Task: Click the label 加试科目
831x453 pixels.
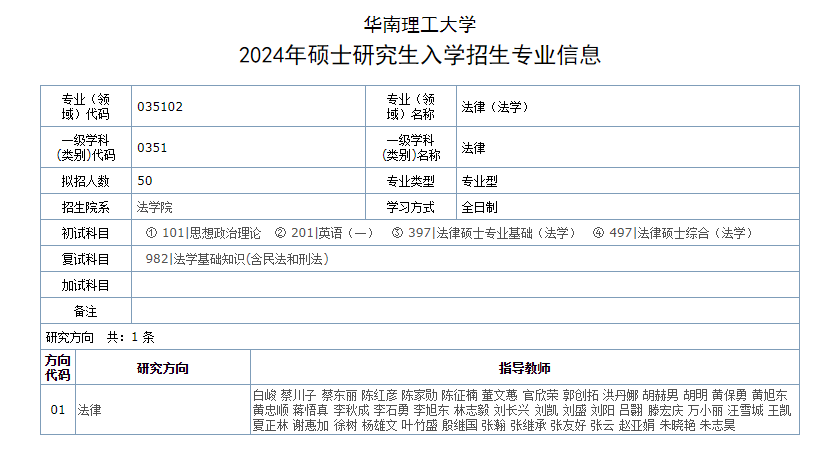Action: point(86,286)
